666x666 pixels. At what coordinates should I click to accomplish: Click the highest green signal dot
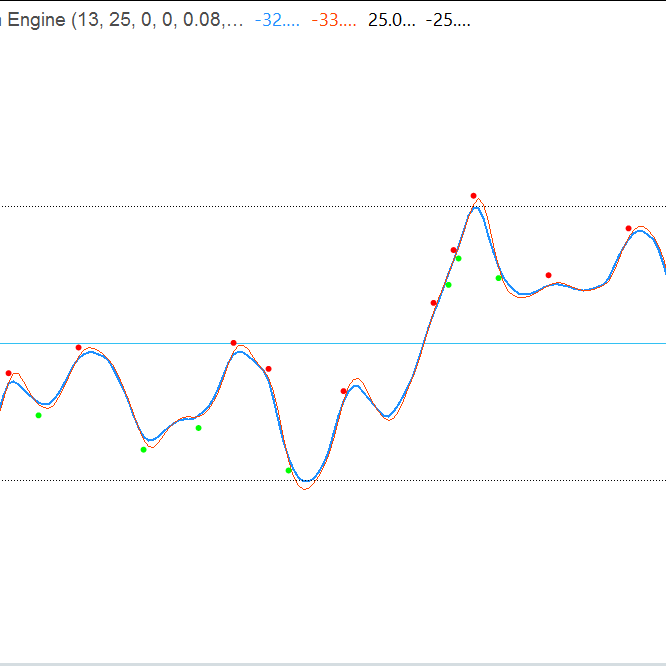click(459, 258)
